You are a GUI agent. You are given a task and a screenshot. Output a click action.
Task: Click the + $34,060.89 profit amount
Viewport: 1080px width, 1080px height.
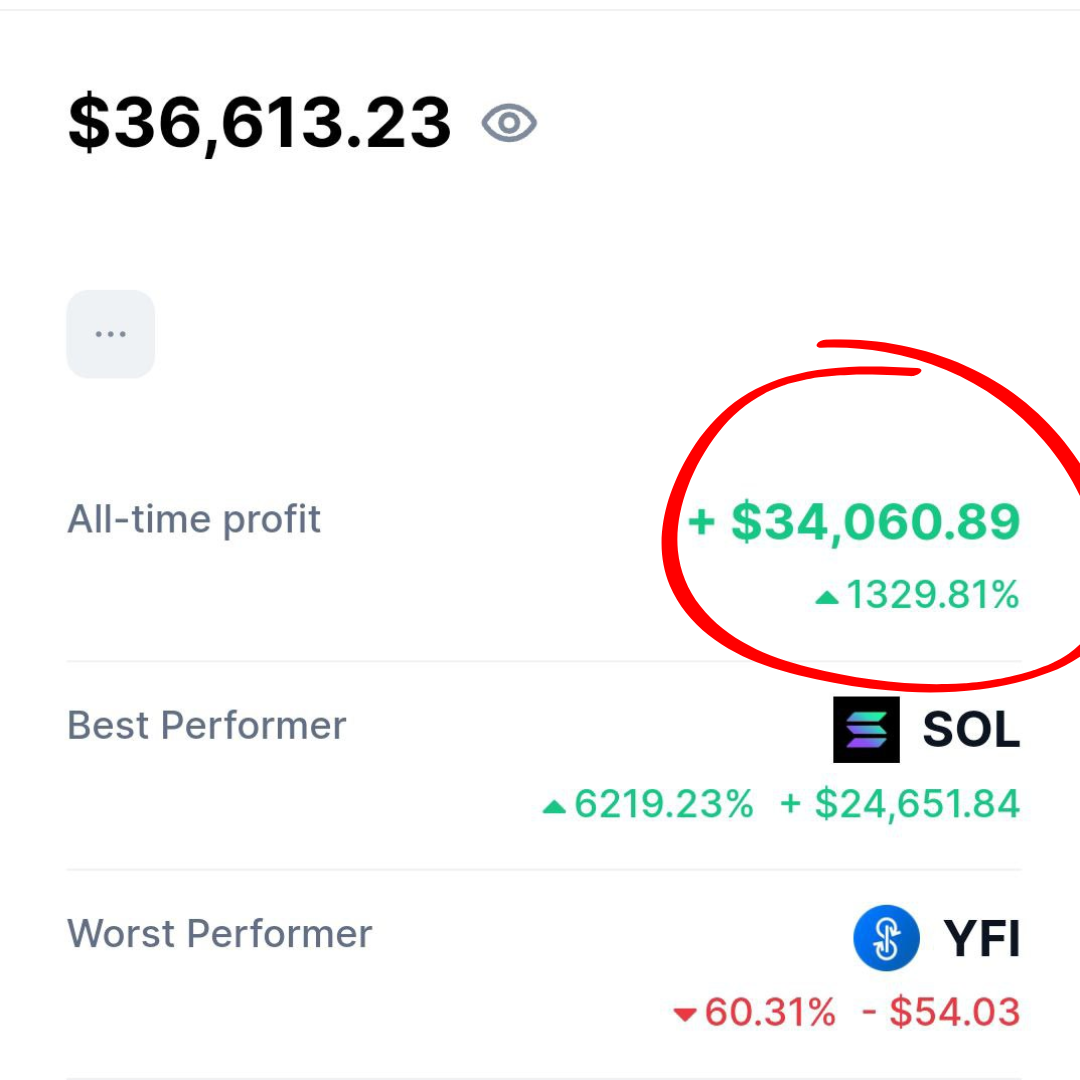point(875,522)
